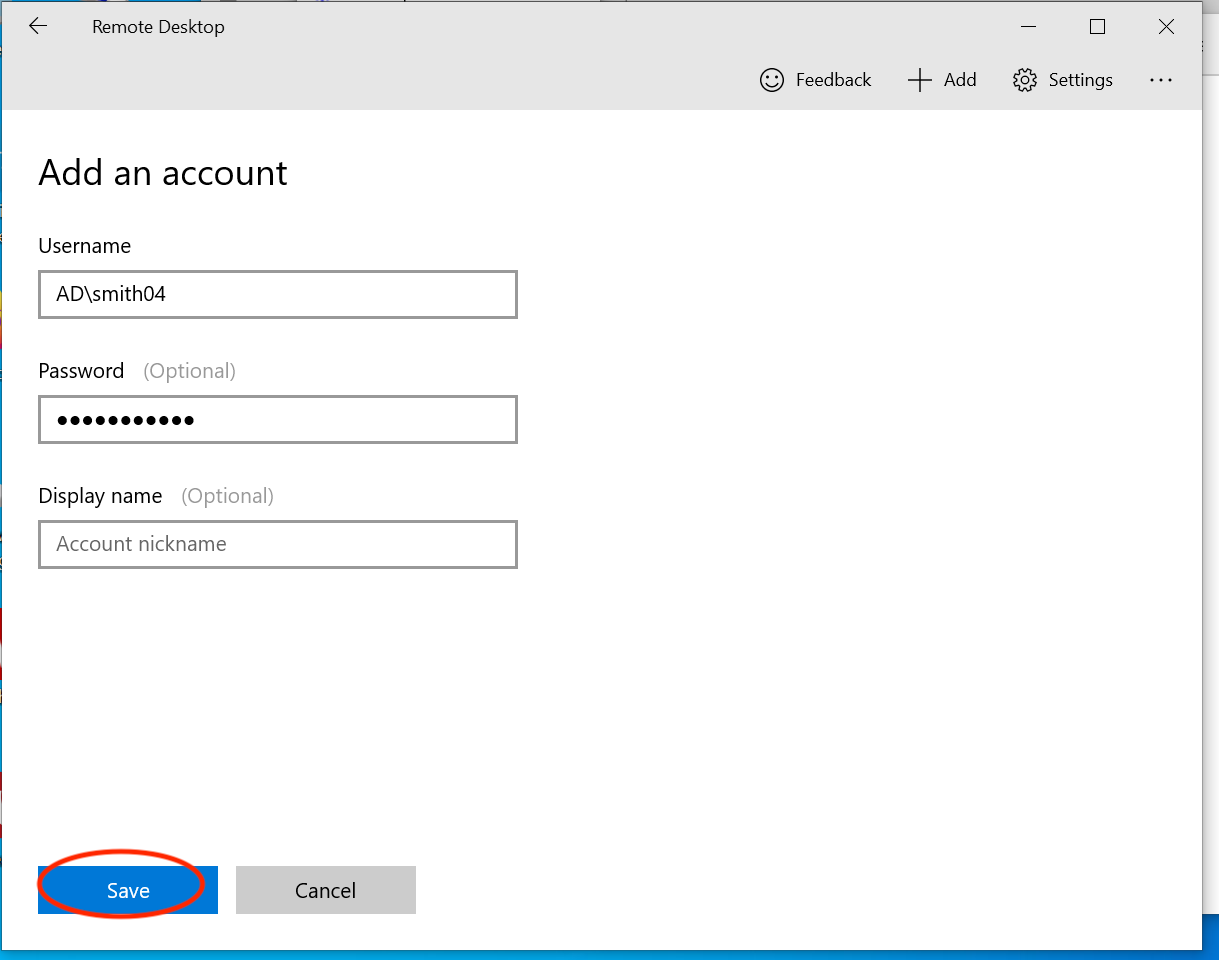Click the "Remote Desktop" window title
This screenshot has width=1219, height=960.
click(x=158, y=27)
